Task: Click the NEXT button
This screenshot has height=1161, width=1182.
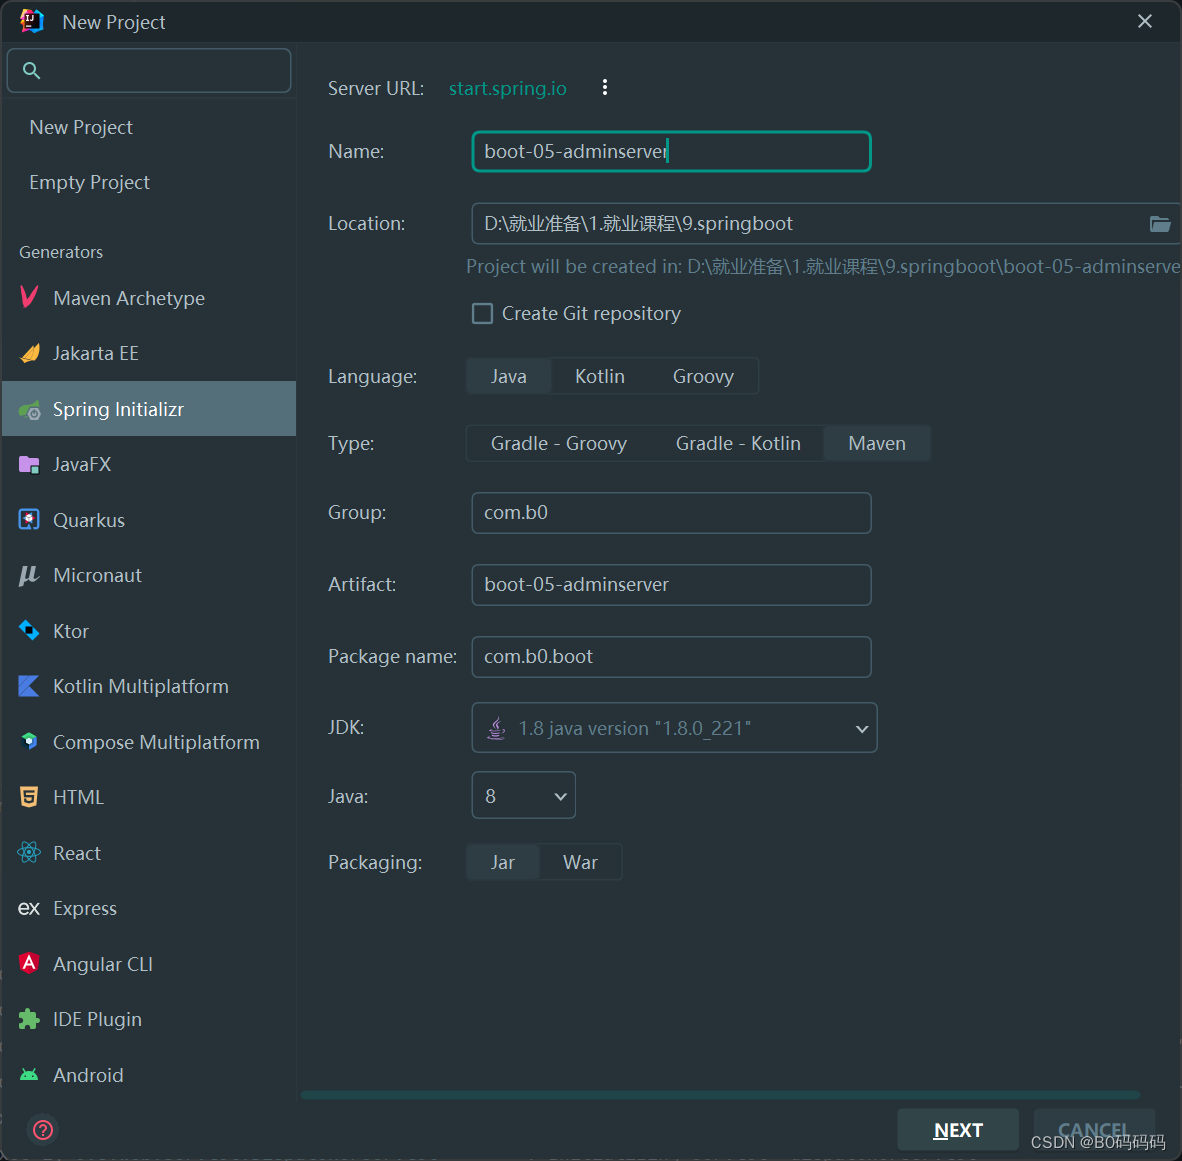Action: coord(958,1130)
